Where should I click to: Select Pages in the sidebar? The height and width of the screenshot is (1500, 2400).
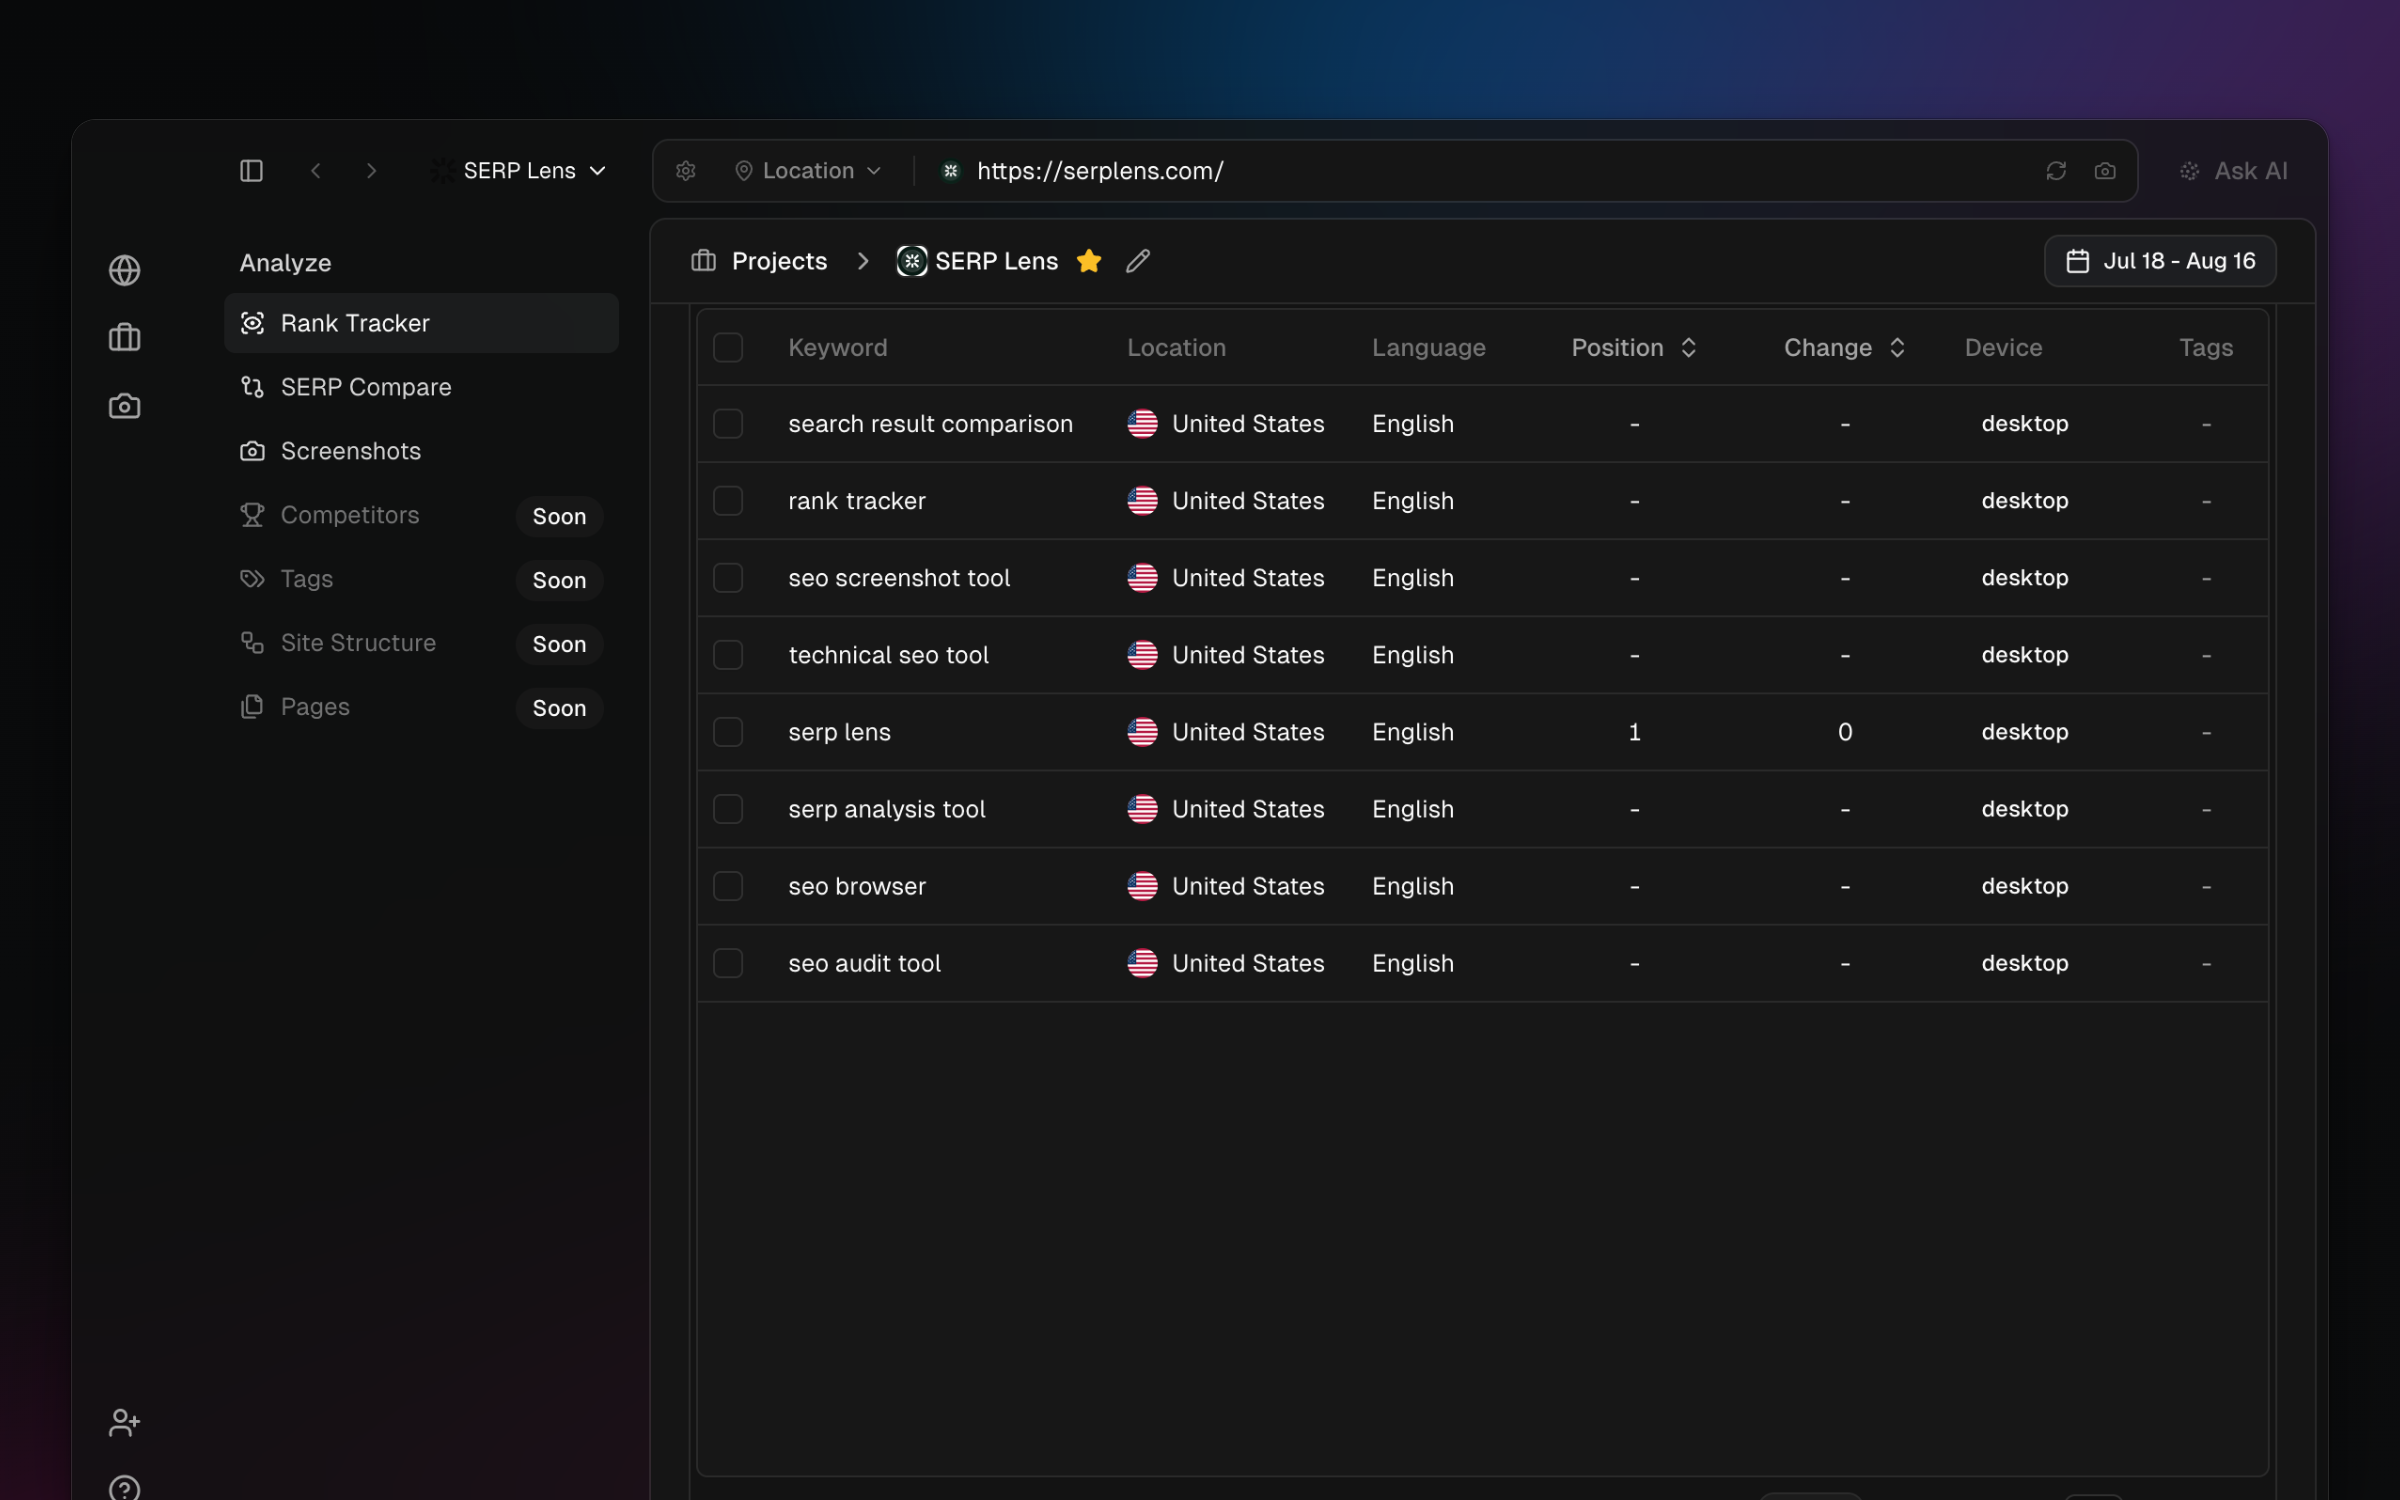coord(421,707)
